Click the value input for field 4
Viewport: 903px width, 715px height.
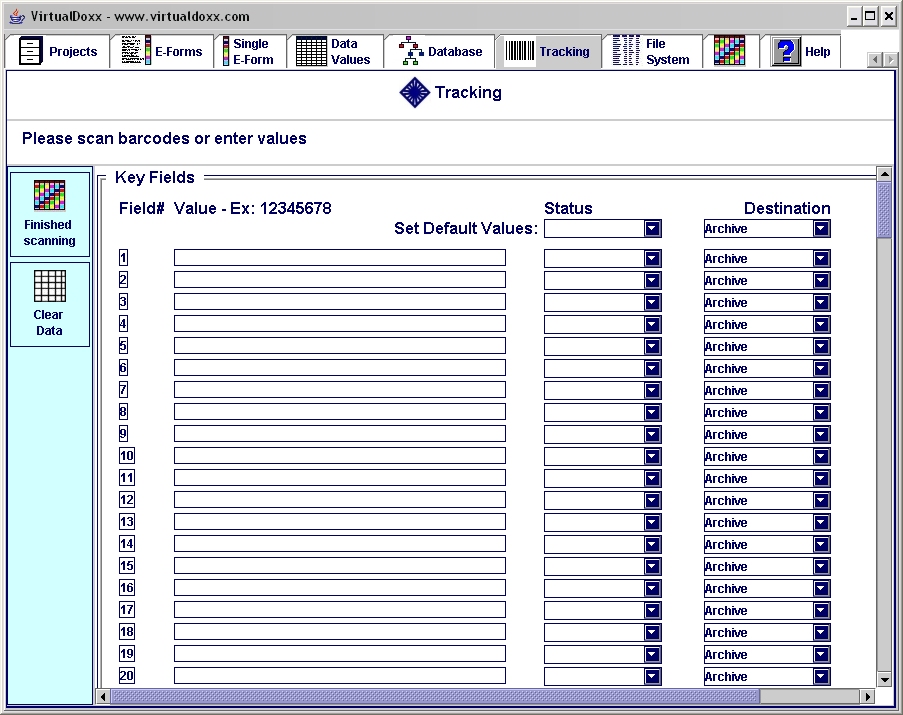click(x=340, y=324)
